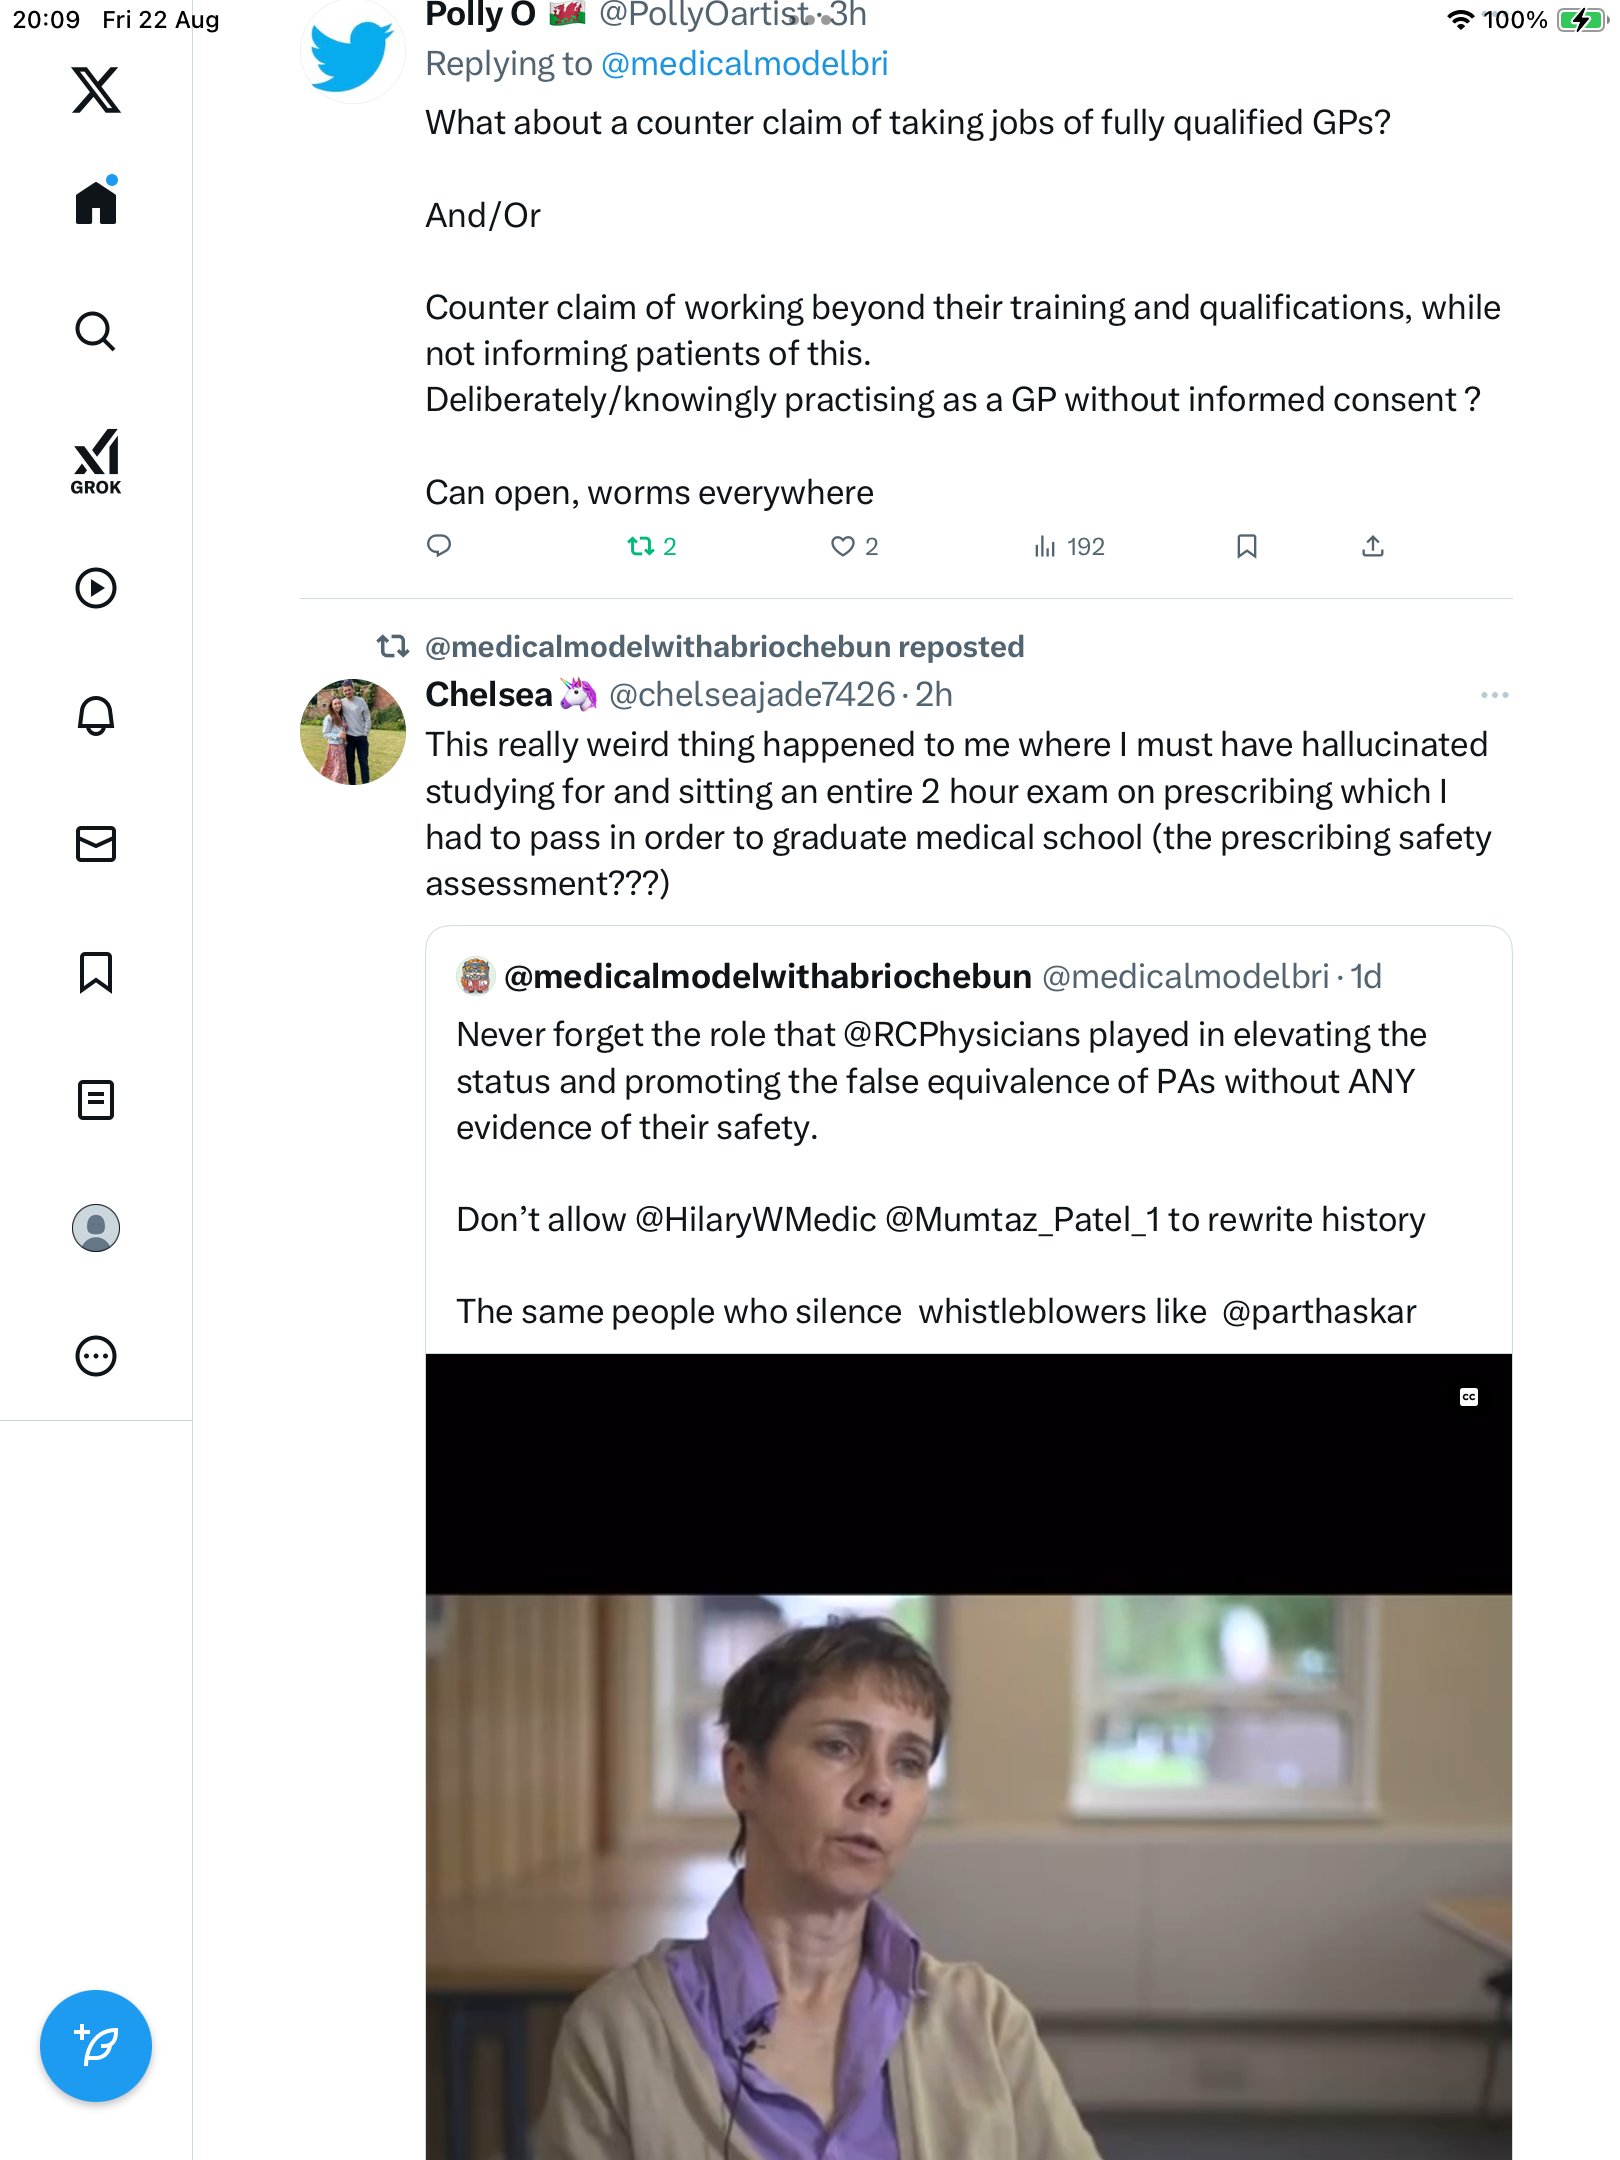Open the Grok assistant icon
The width and height of the screenshot is (1620, 2160).
pos(96,461)
